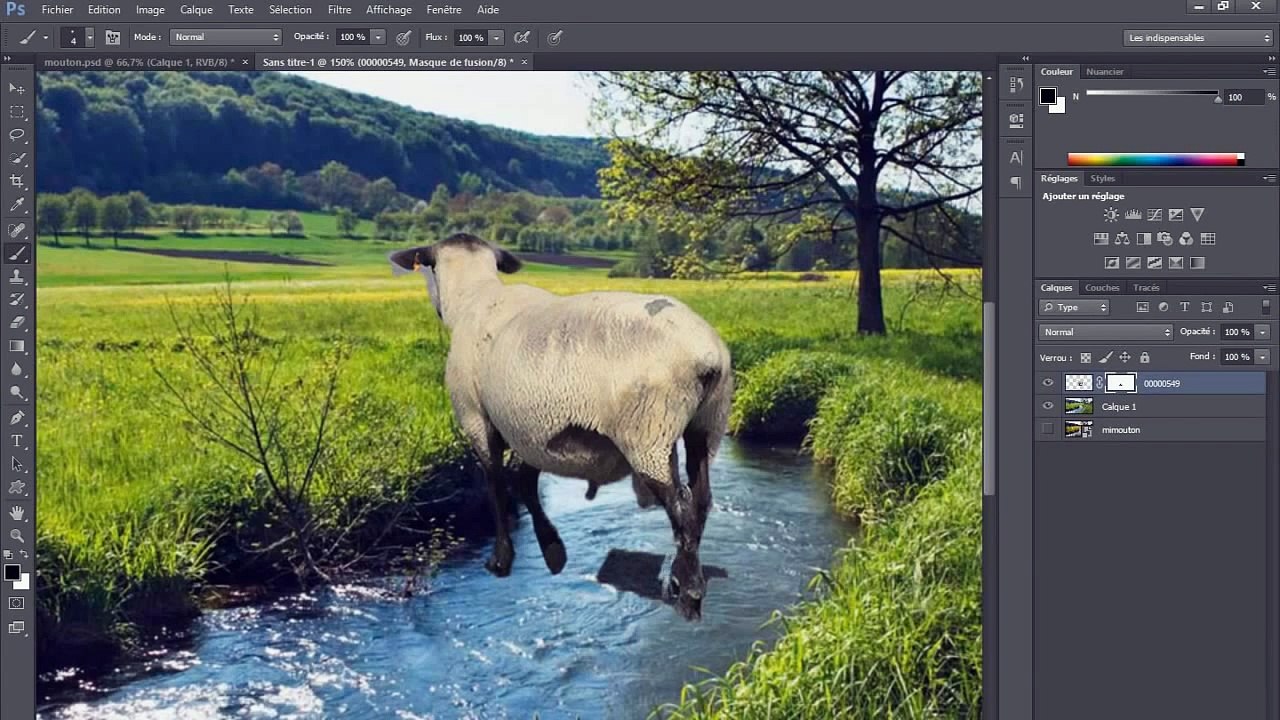Select the Rectangular Marquee tool
The height and width of the screenshot is (720, 1280).
coord(17,112)
